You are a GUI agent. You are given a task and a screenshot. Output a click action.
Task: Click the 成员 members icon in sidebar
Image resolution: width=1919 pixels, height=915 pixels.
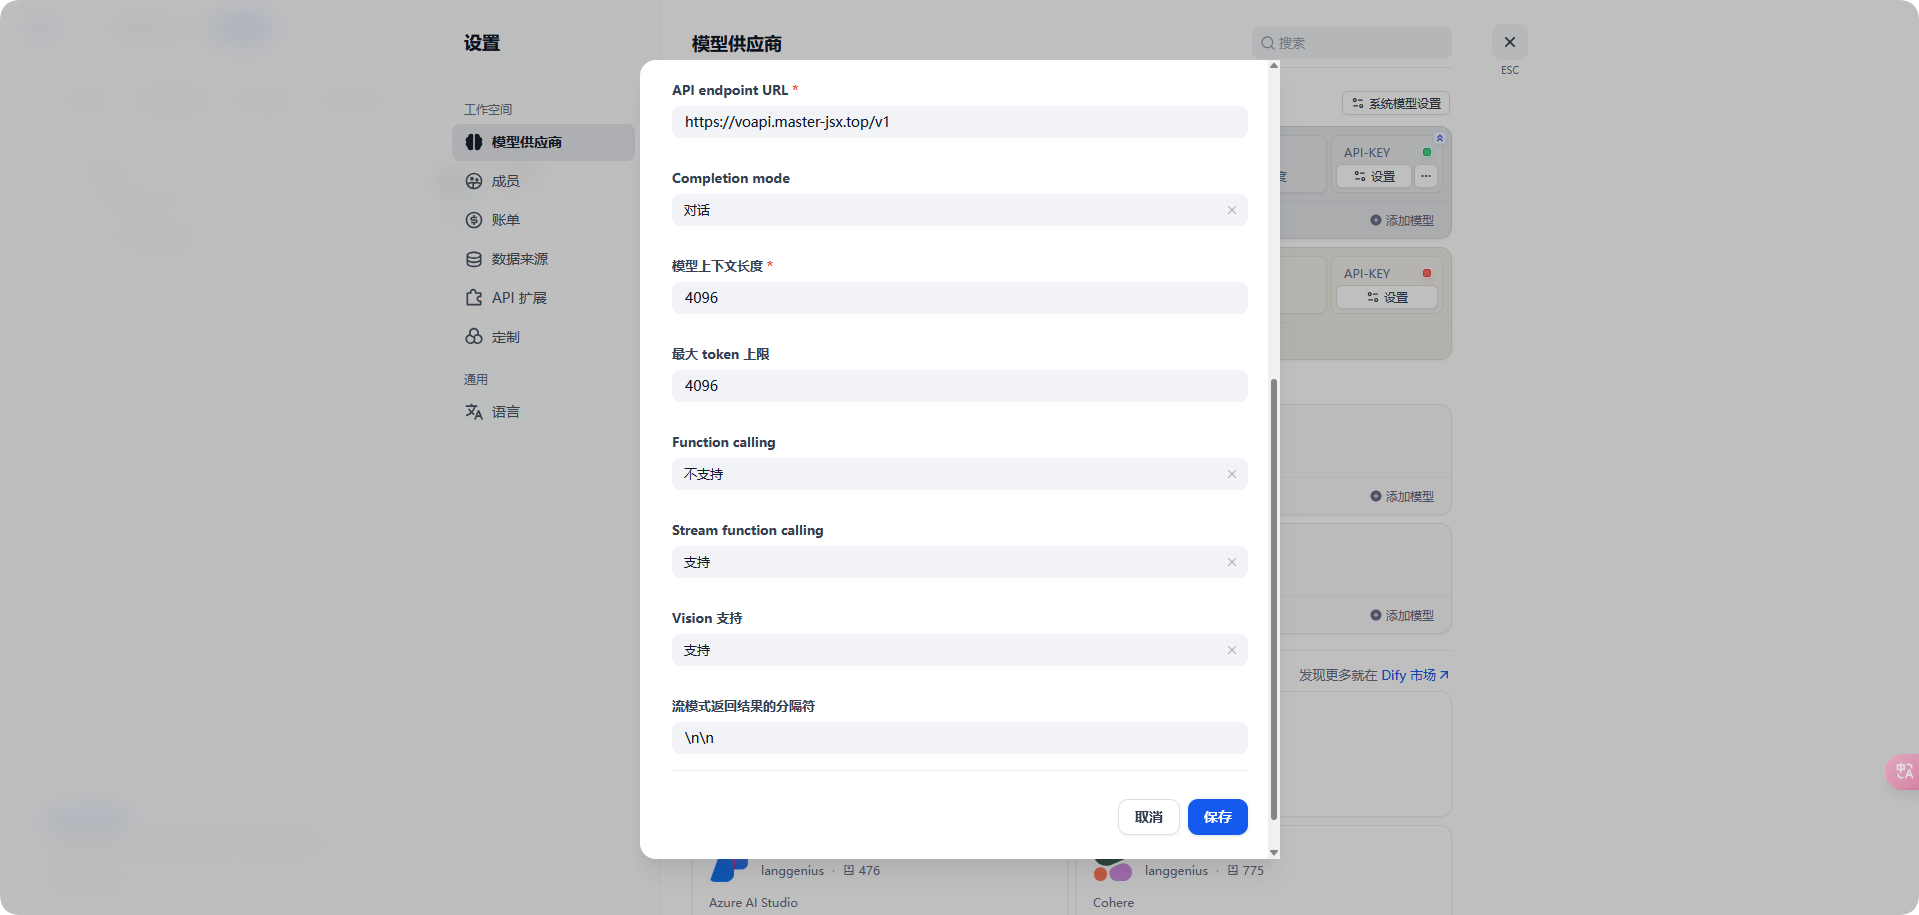pyautogui.click(x=474, y=181)
